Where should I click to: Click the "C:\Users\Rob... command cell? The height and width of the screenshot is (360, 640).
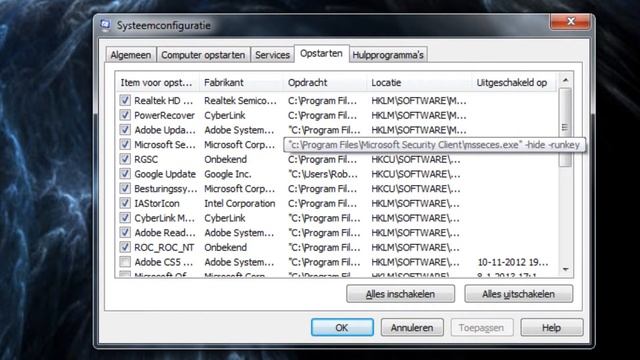pos(323,174)
